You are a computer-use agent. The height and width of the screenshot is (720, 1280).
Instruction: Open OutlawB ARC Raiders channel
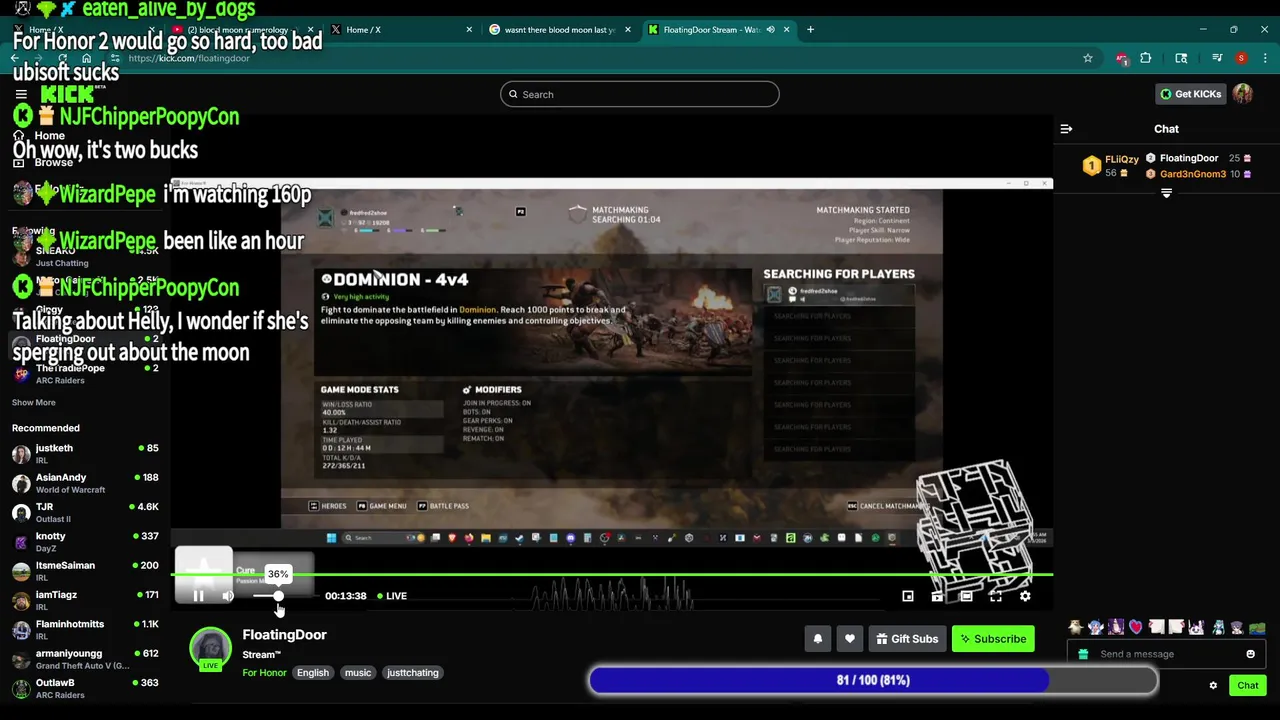[x=85, y=688]
